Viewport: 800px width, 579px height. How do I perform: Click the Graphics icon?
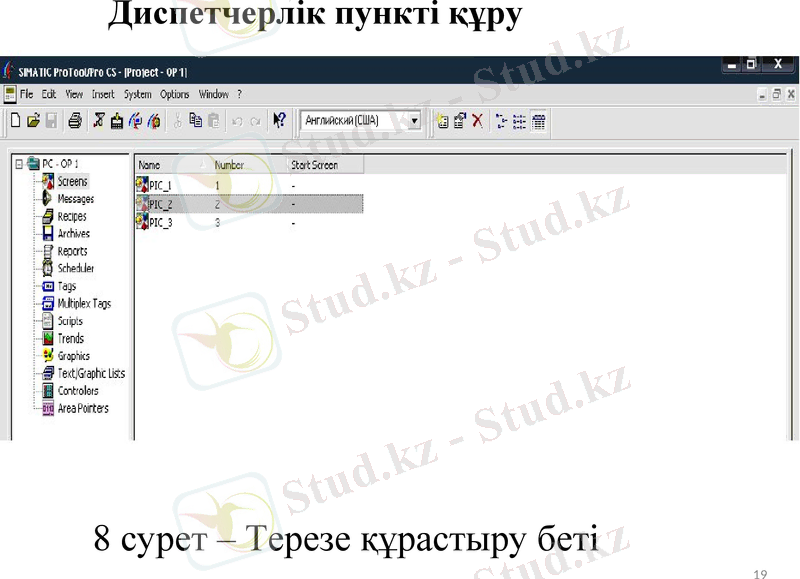click(48, 355)
